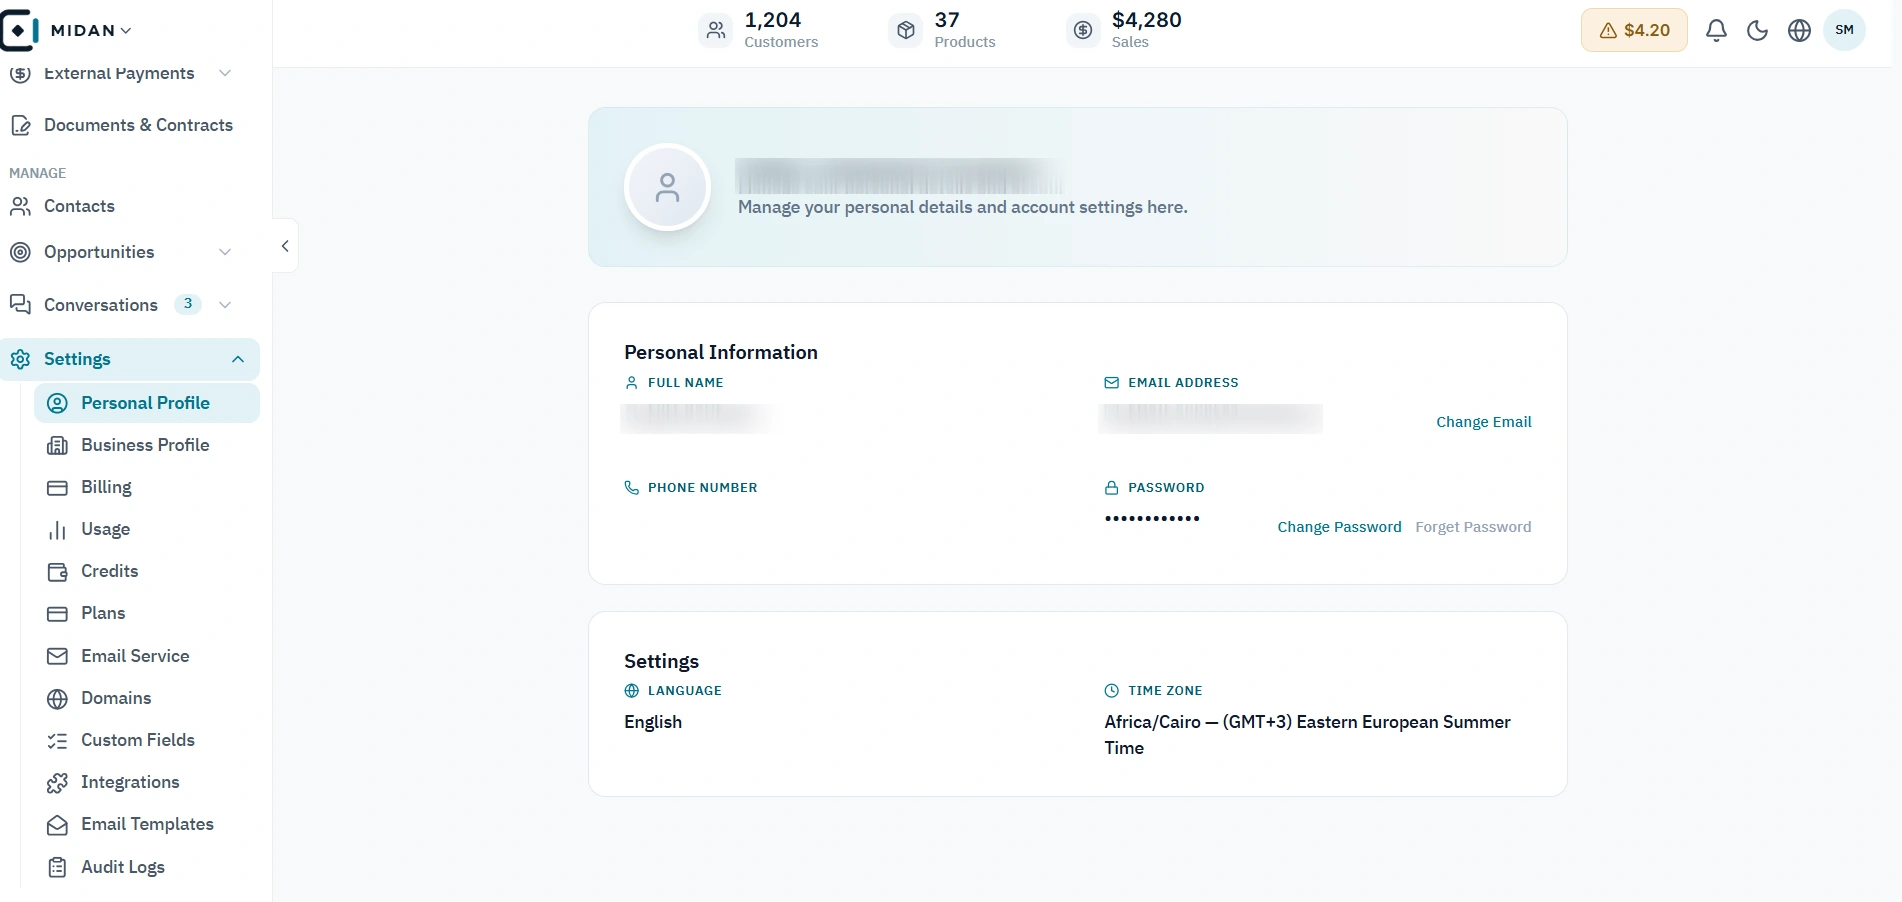
Task: Open the notifications bell
Action: (x=1716, y=30)
